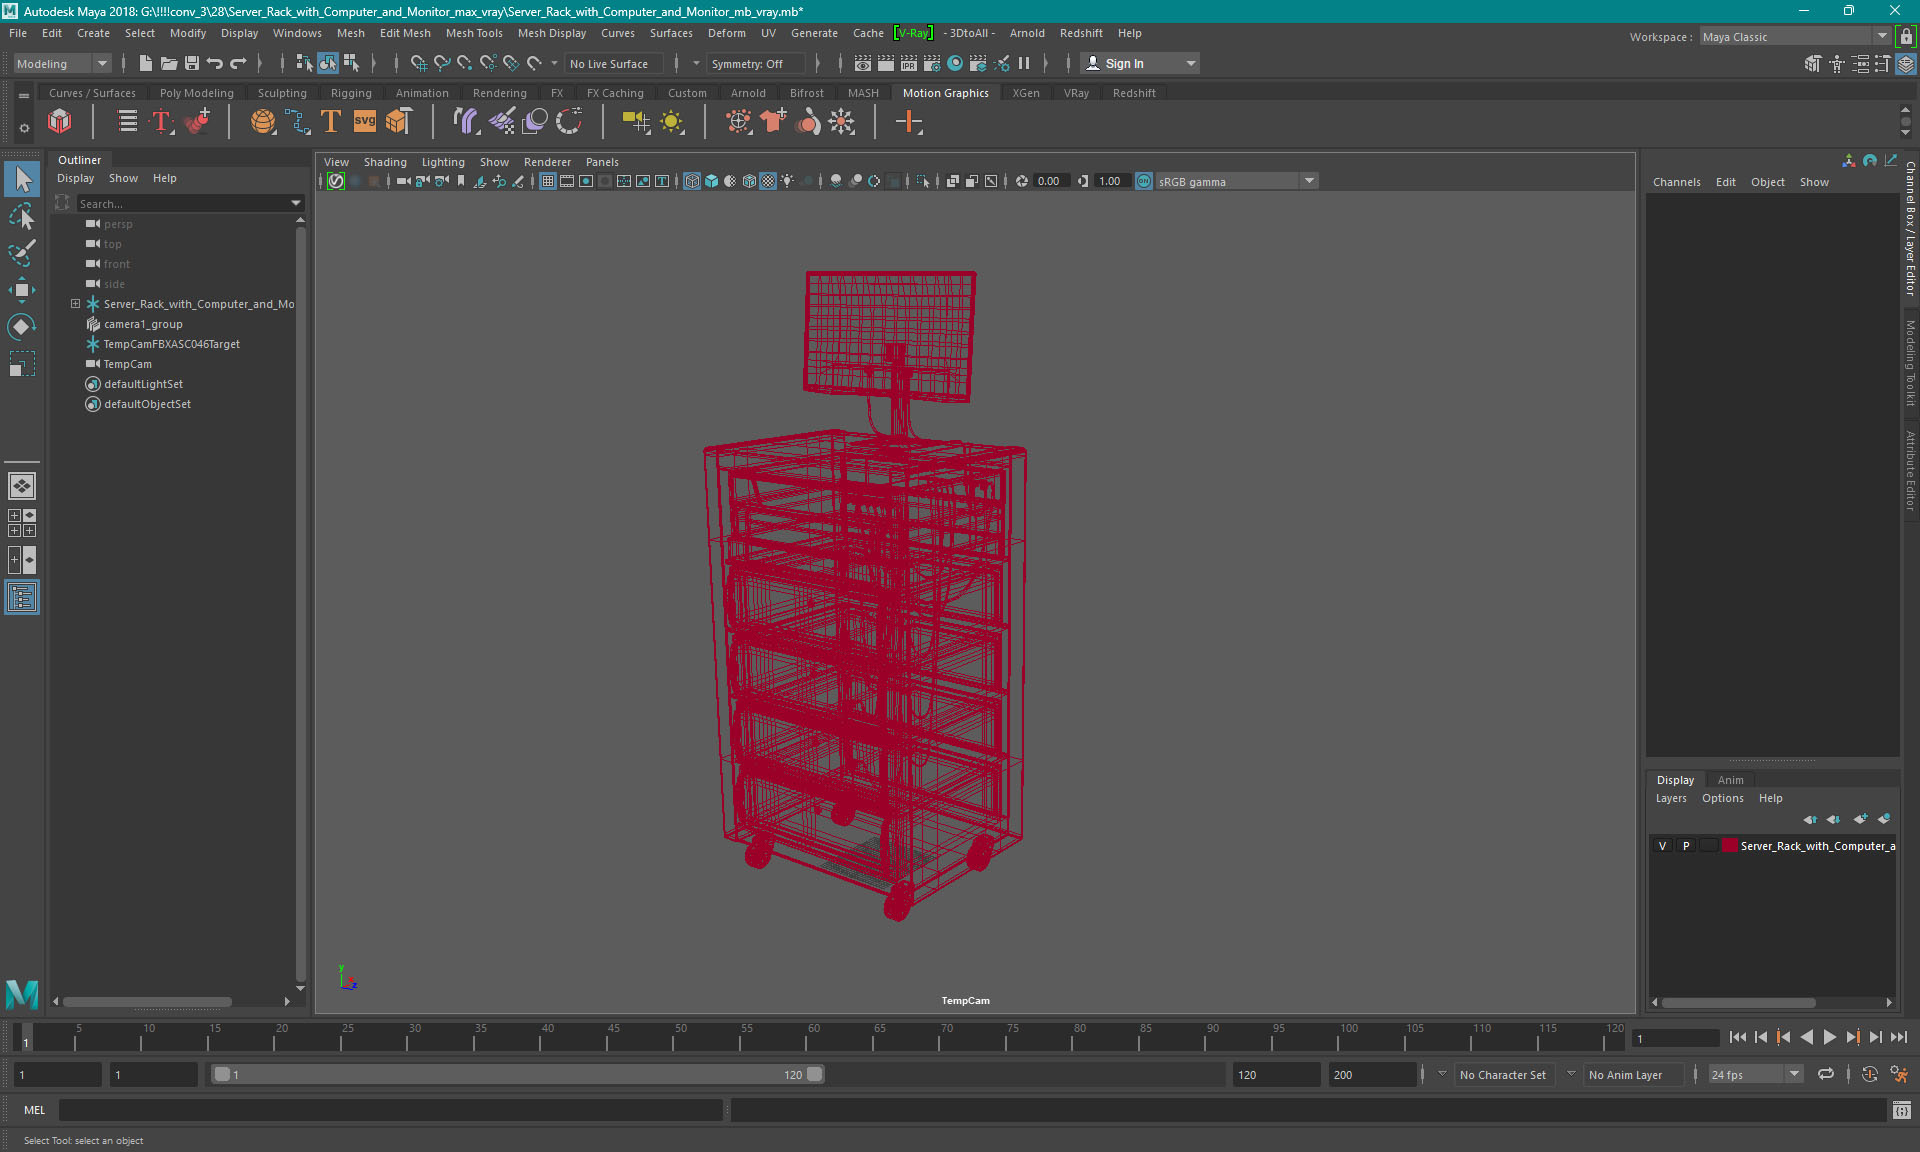Expand the Server_Rack_with_Computer_and_Mo node
The height and width of the screenshot is (1152, 1920).
(75, 304)
